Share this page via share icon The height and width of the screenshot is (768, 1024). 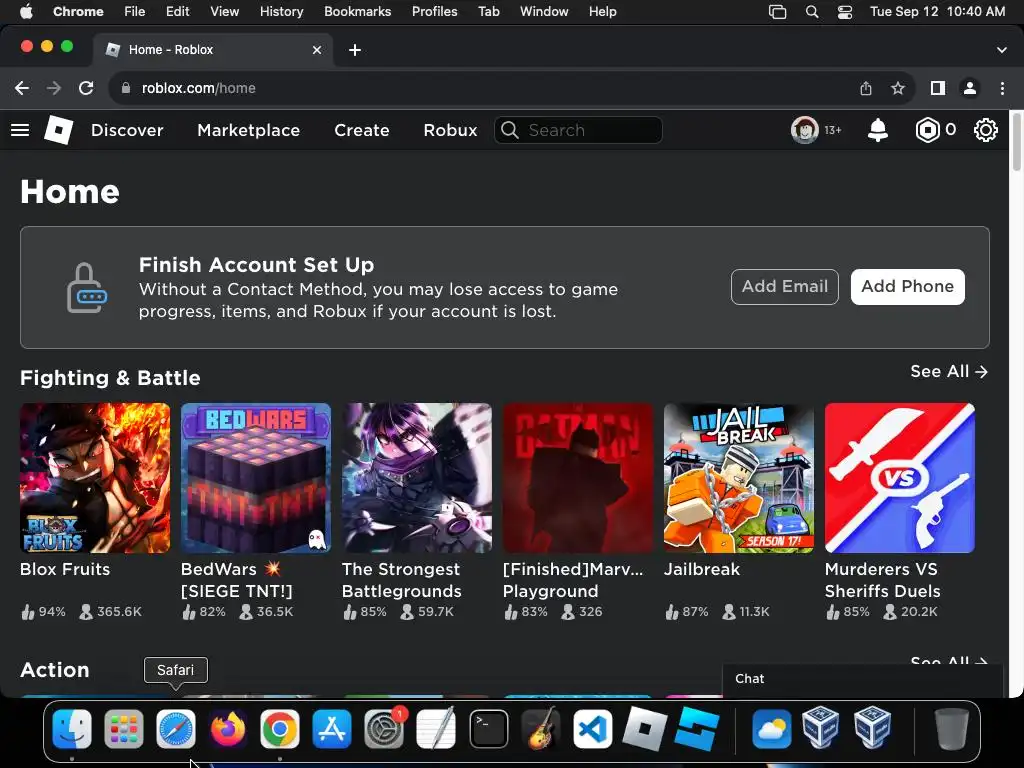(x=866, y=88)
